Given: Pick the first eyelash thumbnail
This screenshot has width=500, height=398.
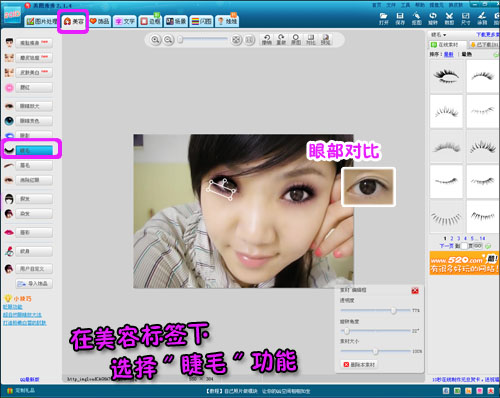Looking at the screenshot, I should 446,76.
